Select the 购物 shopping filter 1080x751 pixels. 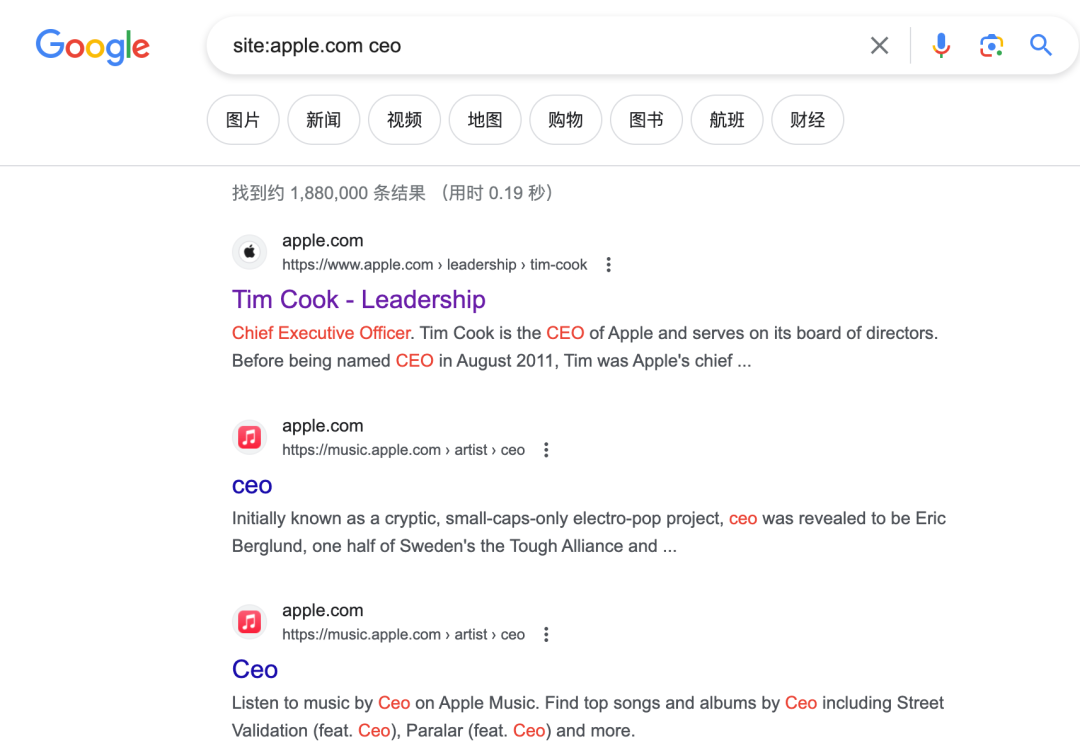[565, 120]
